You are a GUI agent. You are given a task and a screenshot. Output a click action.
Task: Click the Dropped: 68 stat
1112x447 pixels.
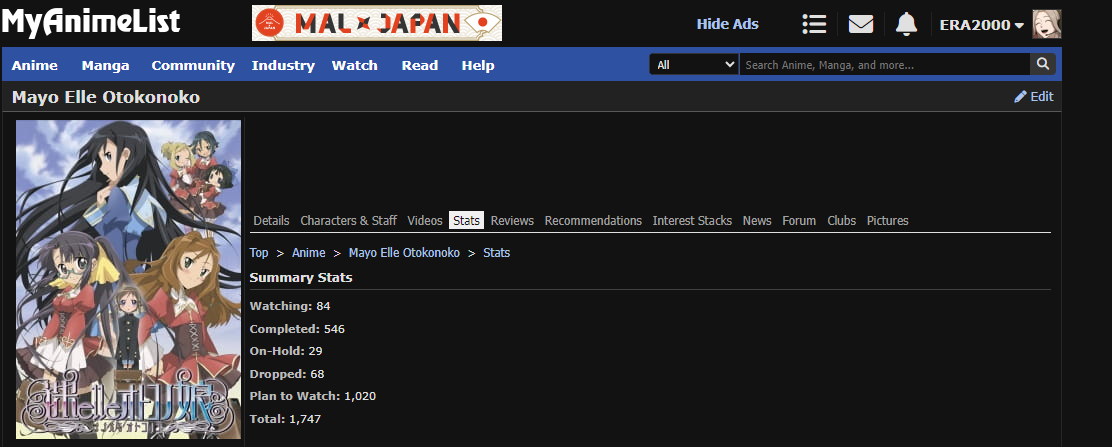click(x=287, y=374)
